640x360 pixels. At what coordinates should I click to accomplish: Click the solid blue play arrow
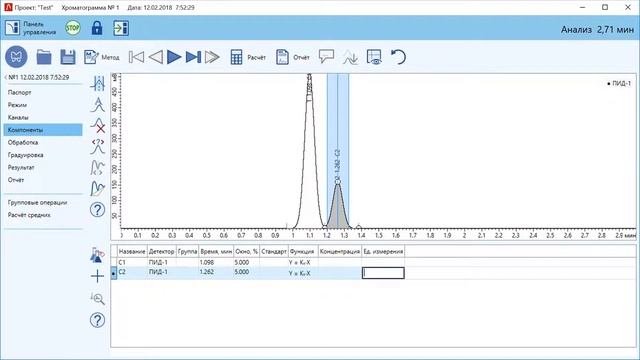(174, 57)
